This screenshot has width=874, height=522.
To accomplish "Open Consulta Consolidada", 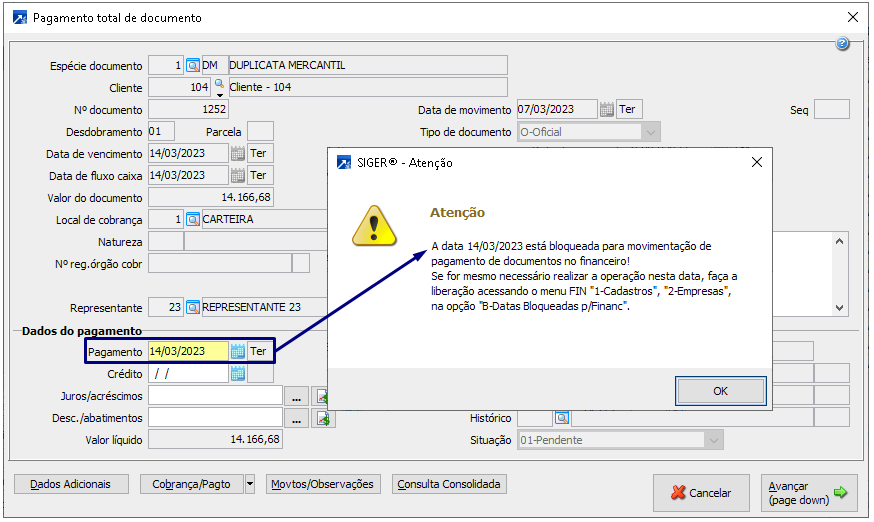I will [x=449, y=484].
